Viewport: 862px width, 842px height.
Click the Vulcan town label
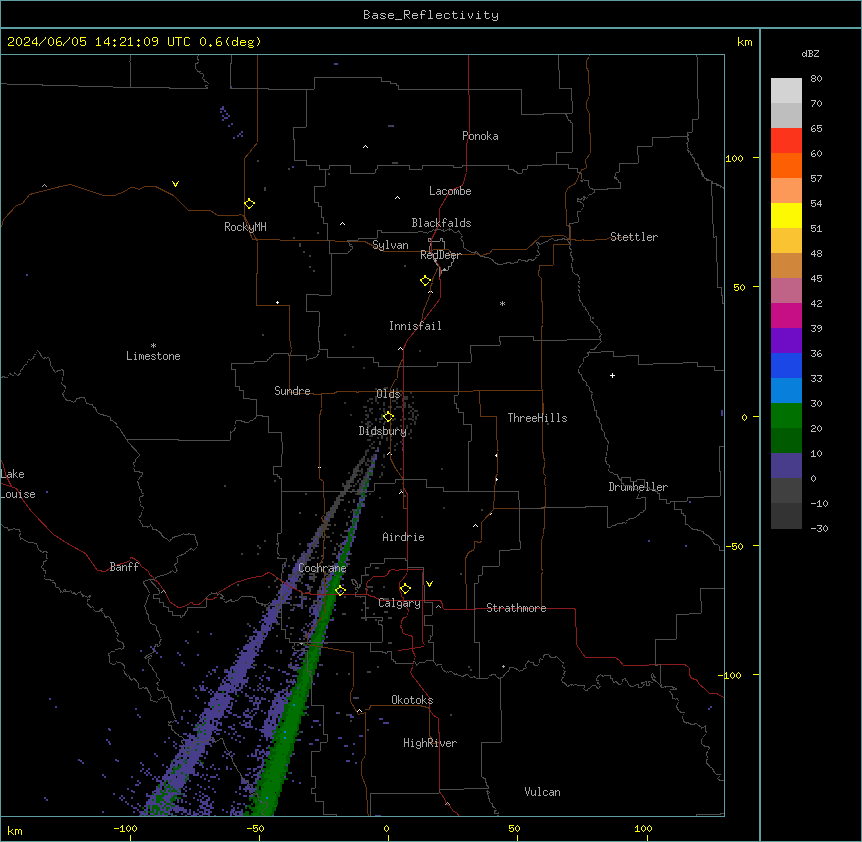(x=542, y=792)
